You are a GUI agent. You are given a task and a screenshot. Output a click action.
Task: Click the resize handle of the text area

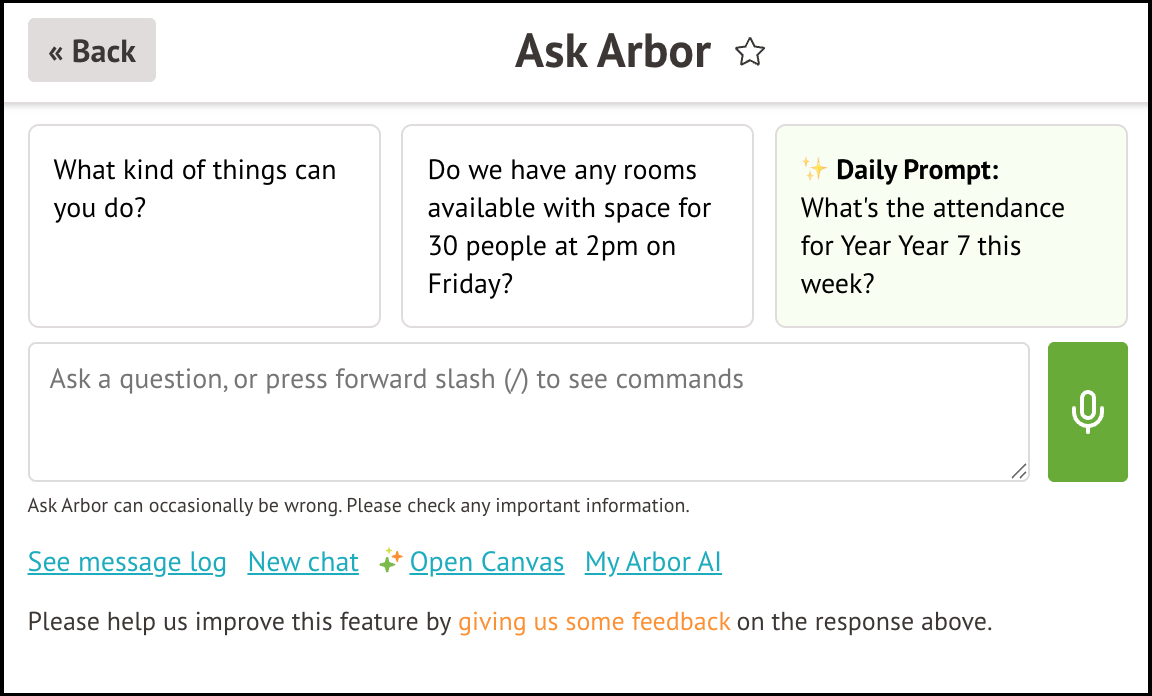(1019, 470)
